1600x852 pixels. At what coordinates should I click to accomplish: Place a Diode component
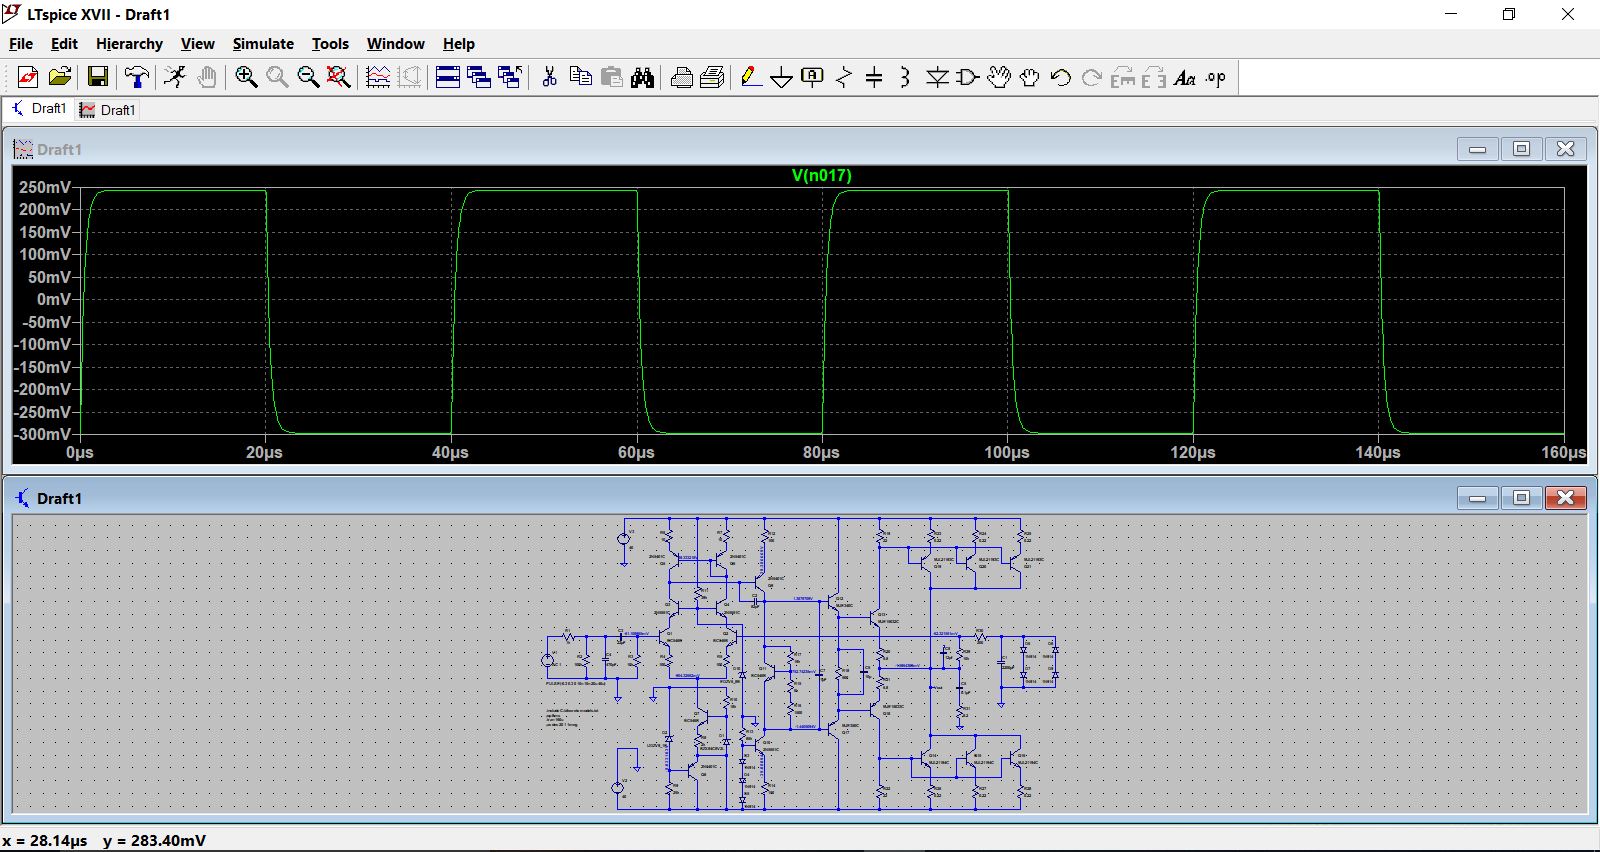tap(937, 77)
